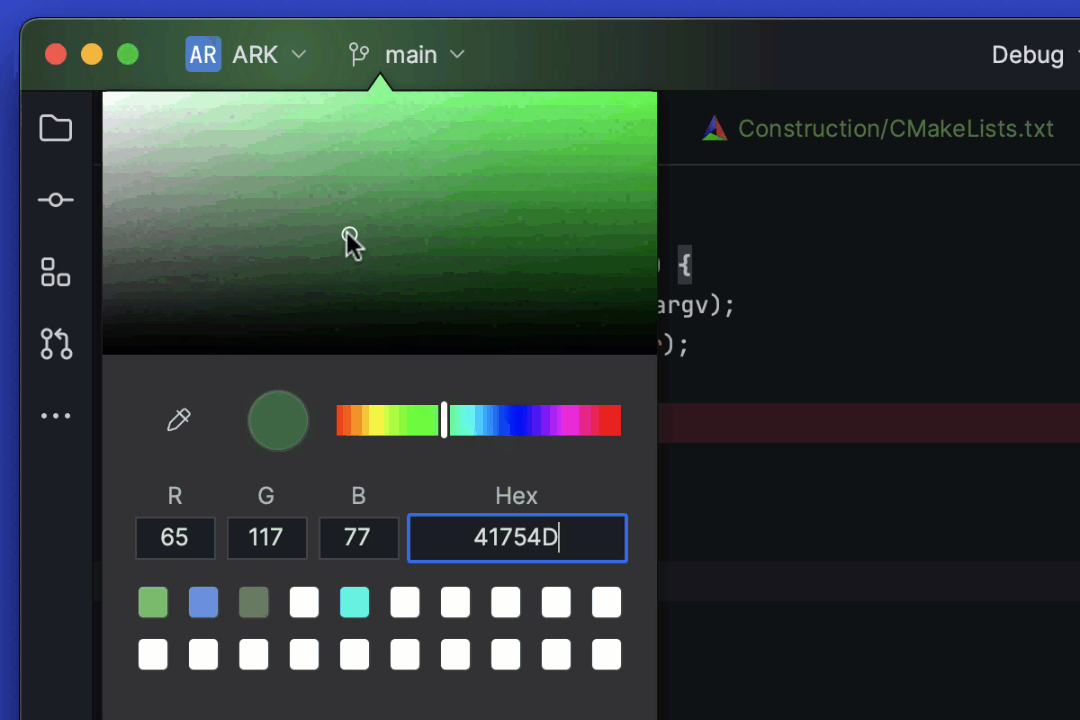Open the Commit tool window icon
Screen dimensions: 1080x720
55,200
